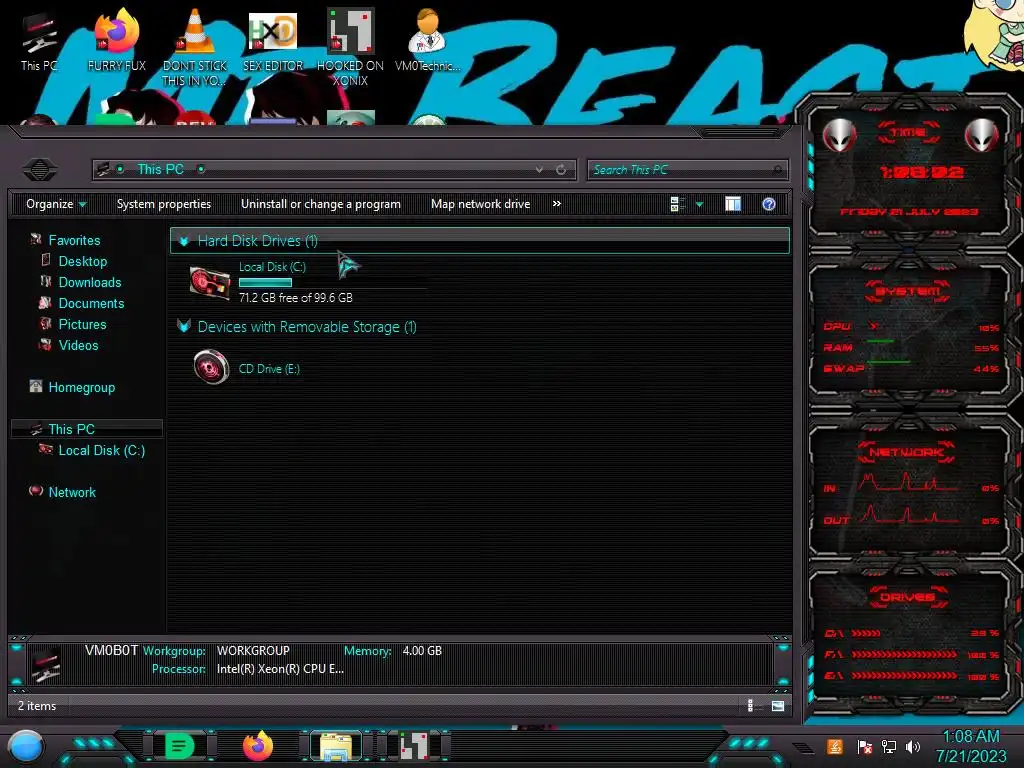Image resolution: width=1024 pixels, height=768 pixels.
Task: Click Uninstall or change a program
Action: click(x=321, y=204)
